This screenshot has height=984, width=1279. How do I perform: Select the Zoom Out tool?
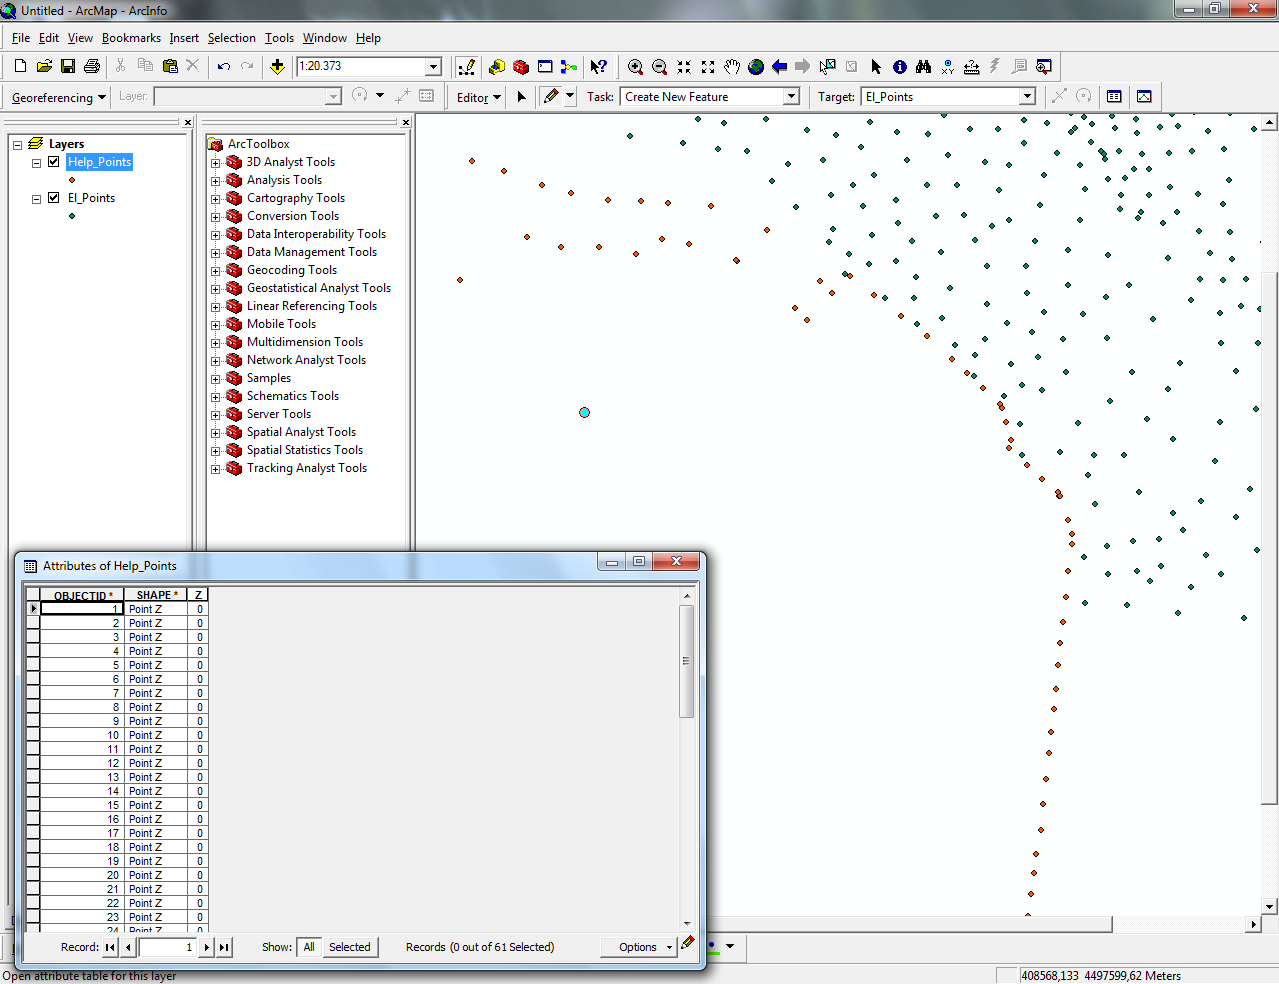[659, 67]
